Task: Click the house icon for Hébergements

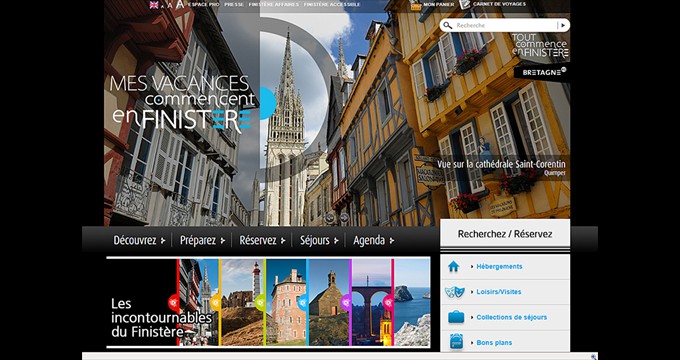Action: [454, 266]
